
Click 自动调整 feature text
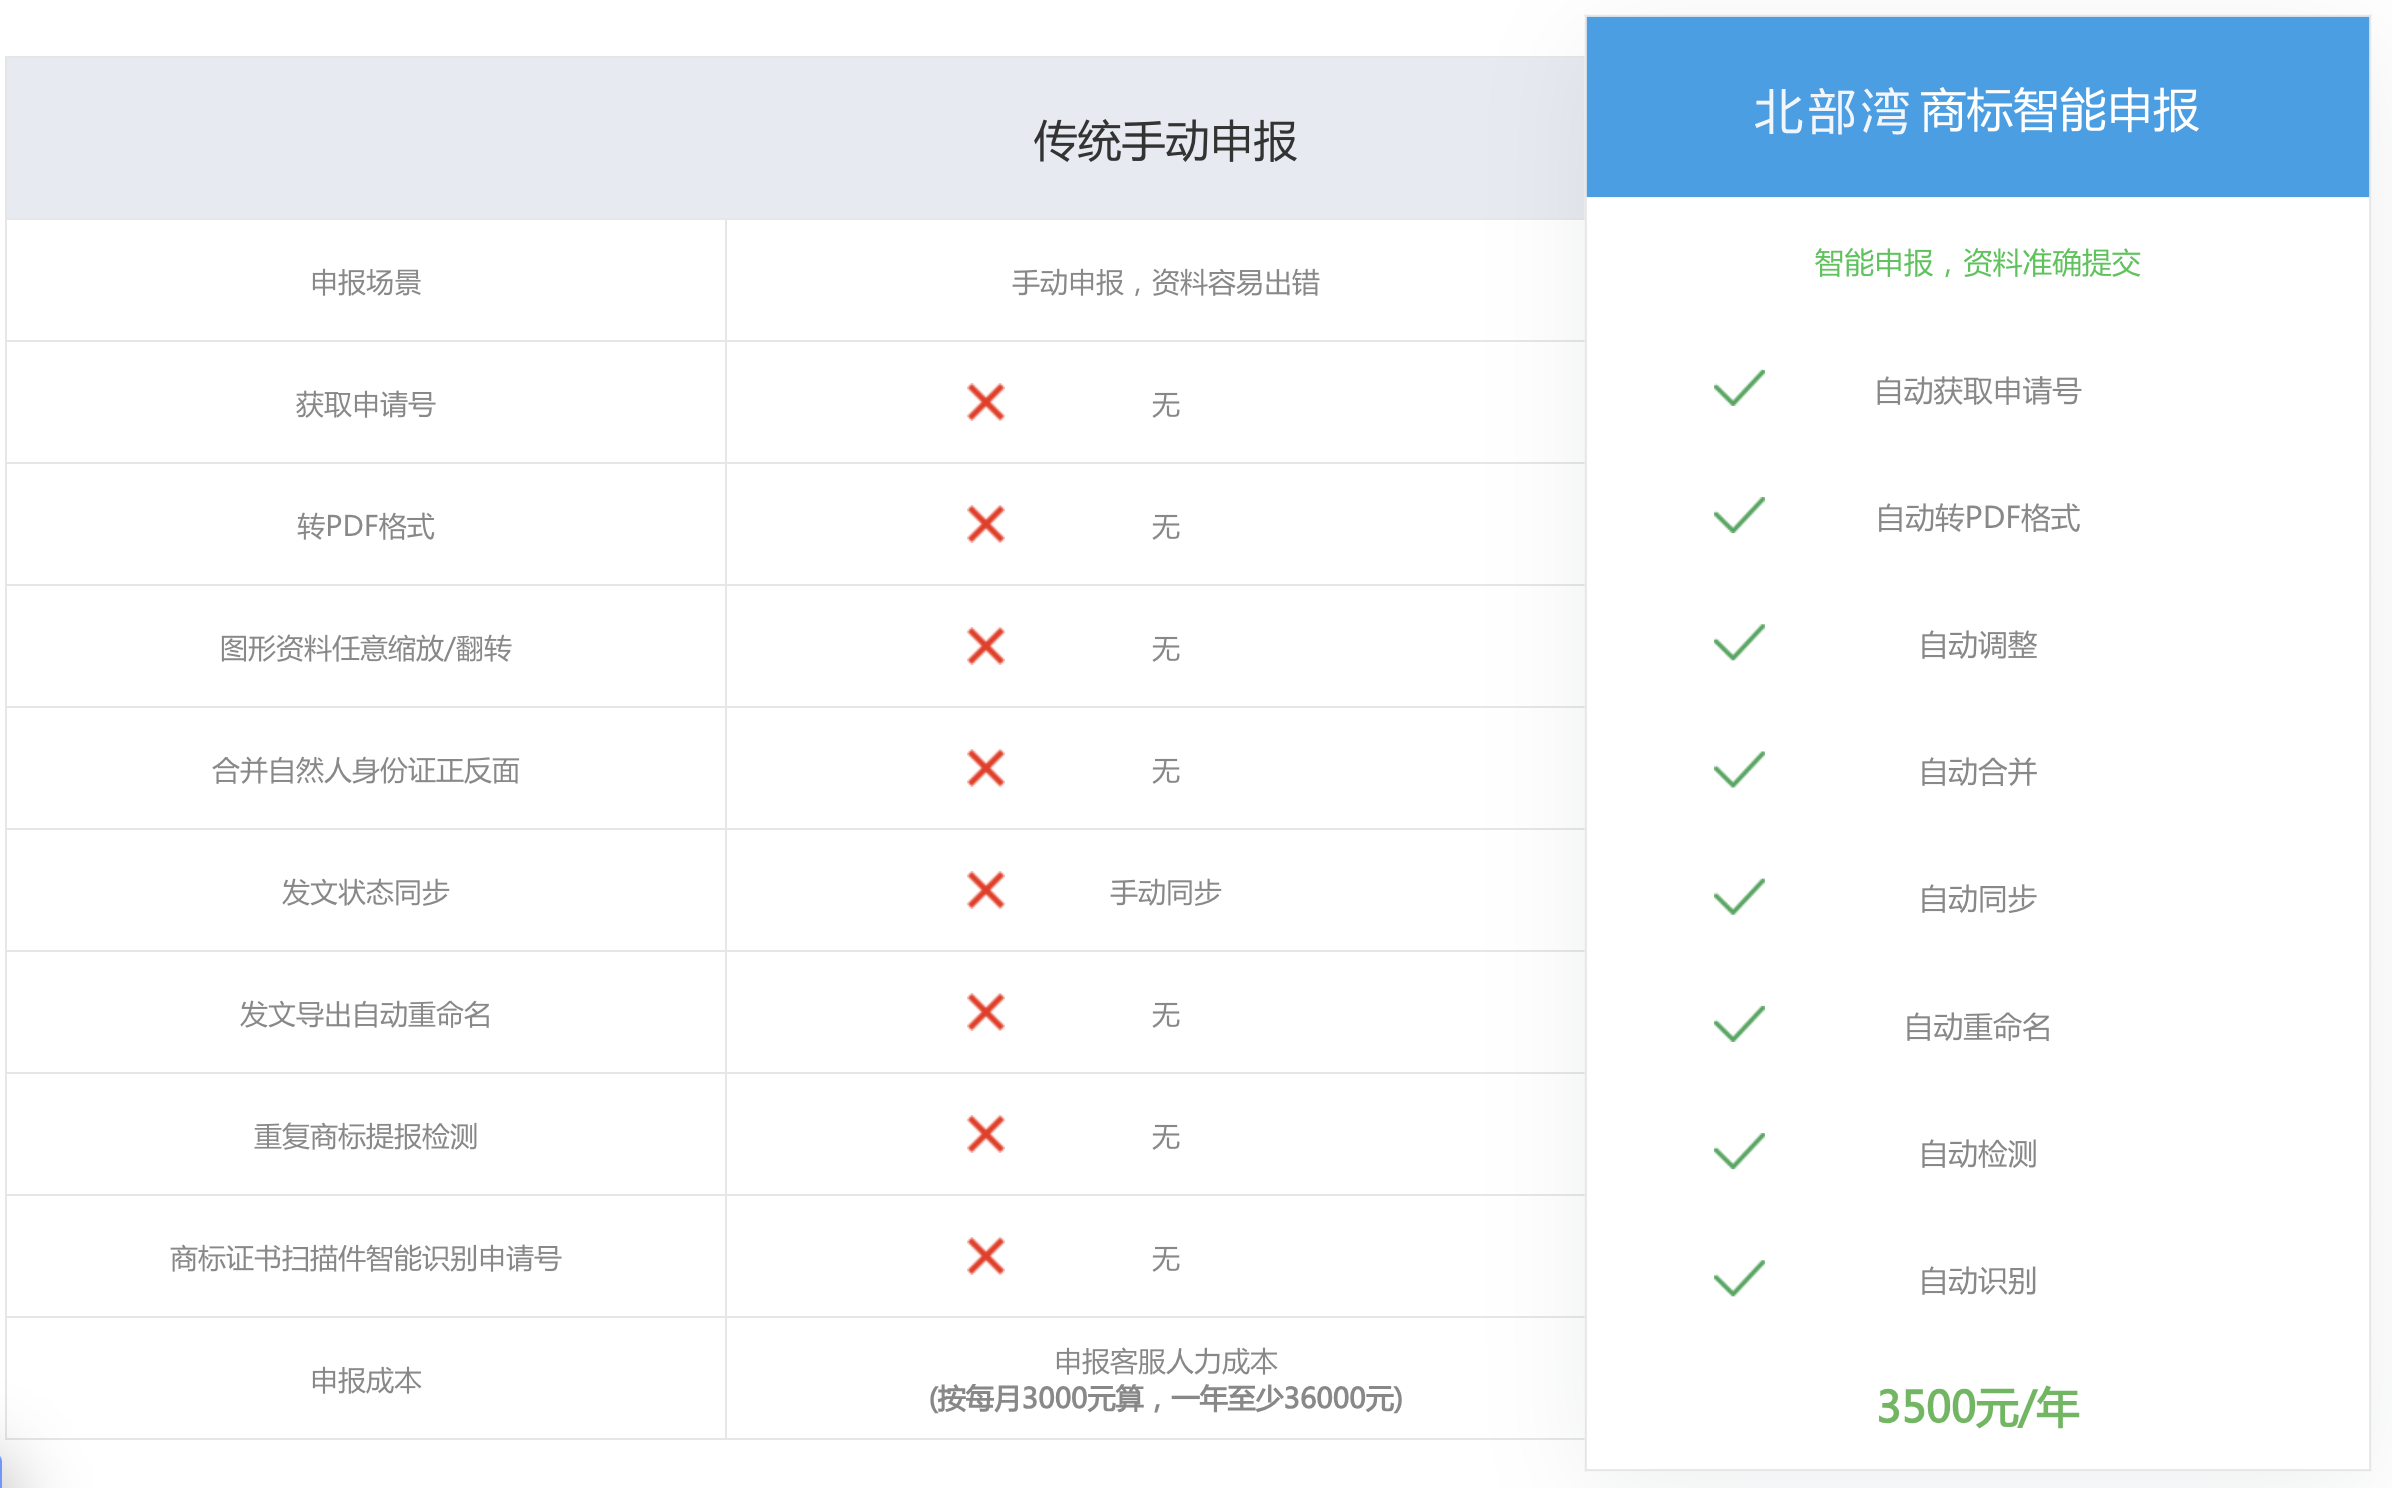point(1977,645)
